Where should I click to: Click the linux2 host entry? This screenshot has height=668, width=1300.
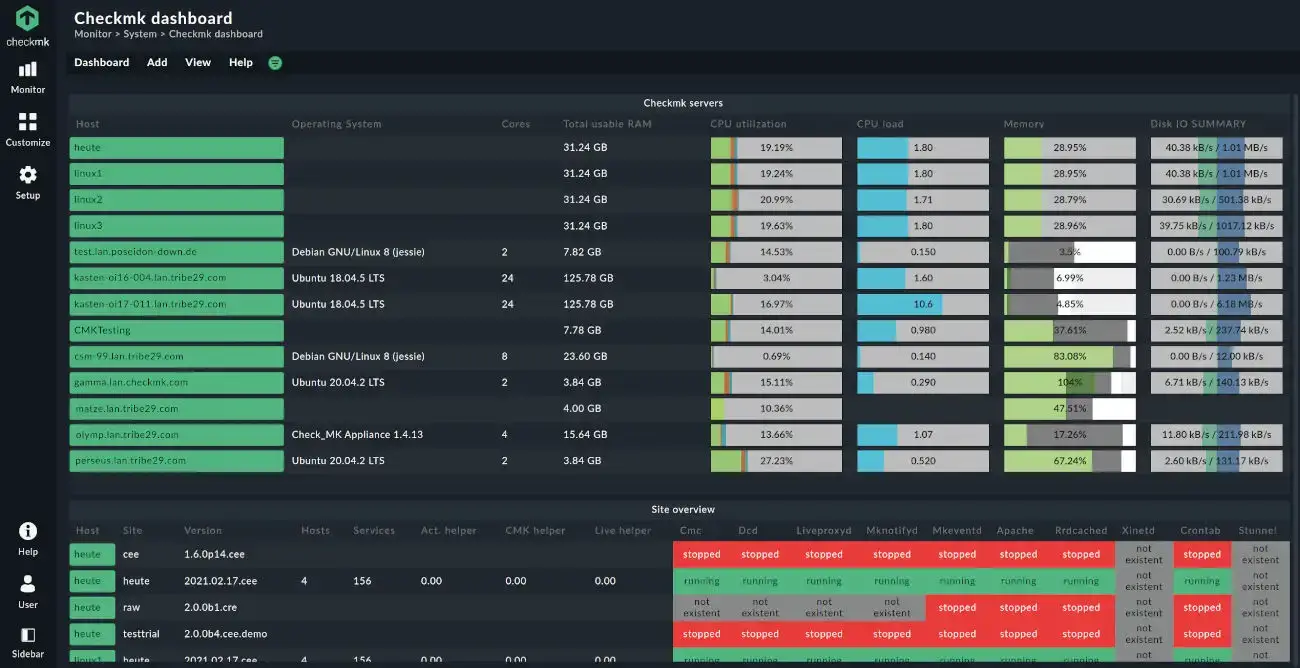click(89, 200)
